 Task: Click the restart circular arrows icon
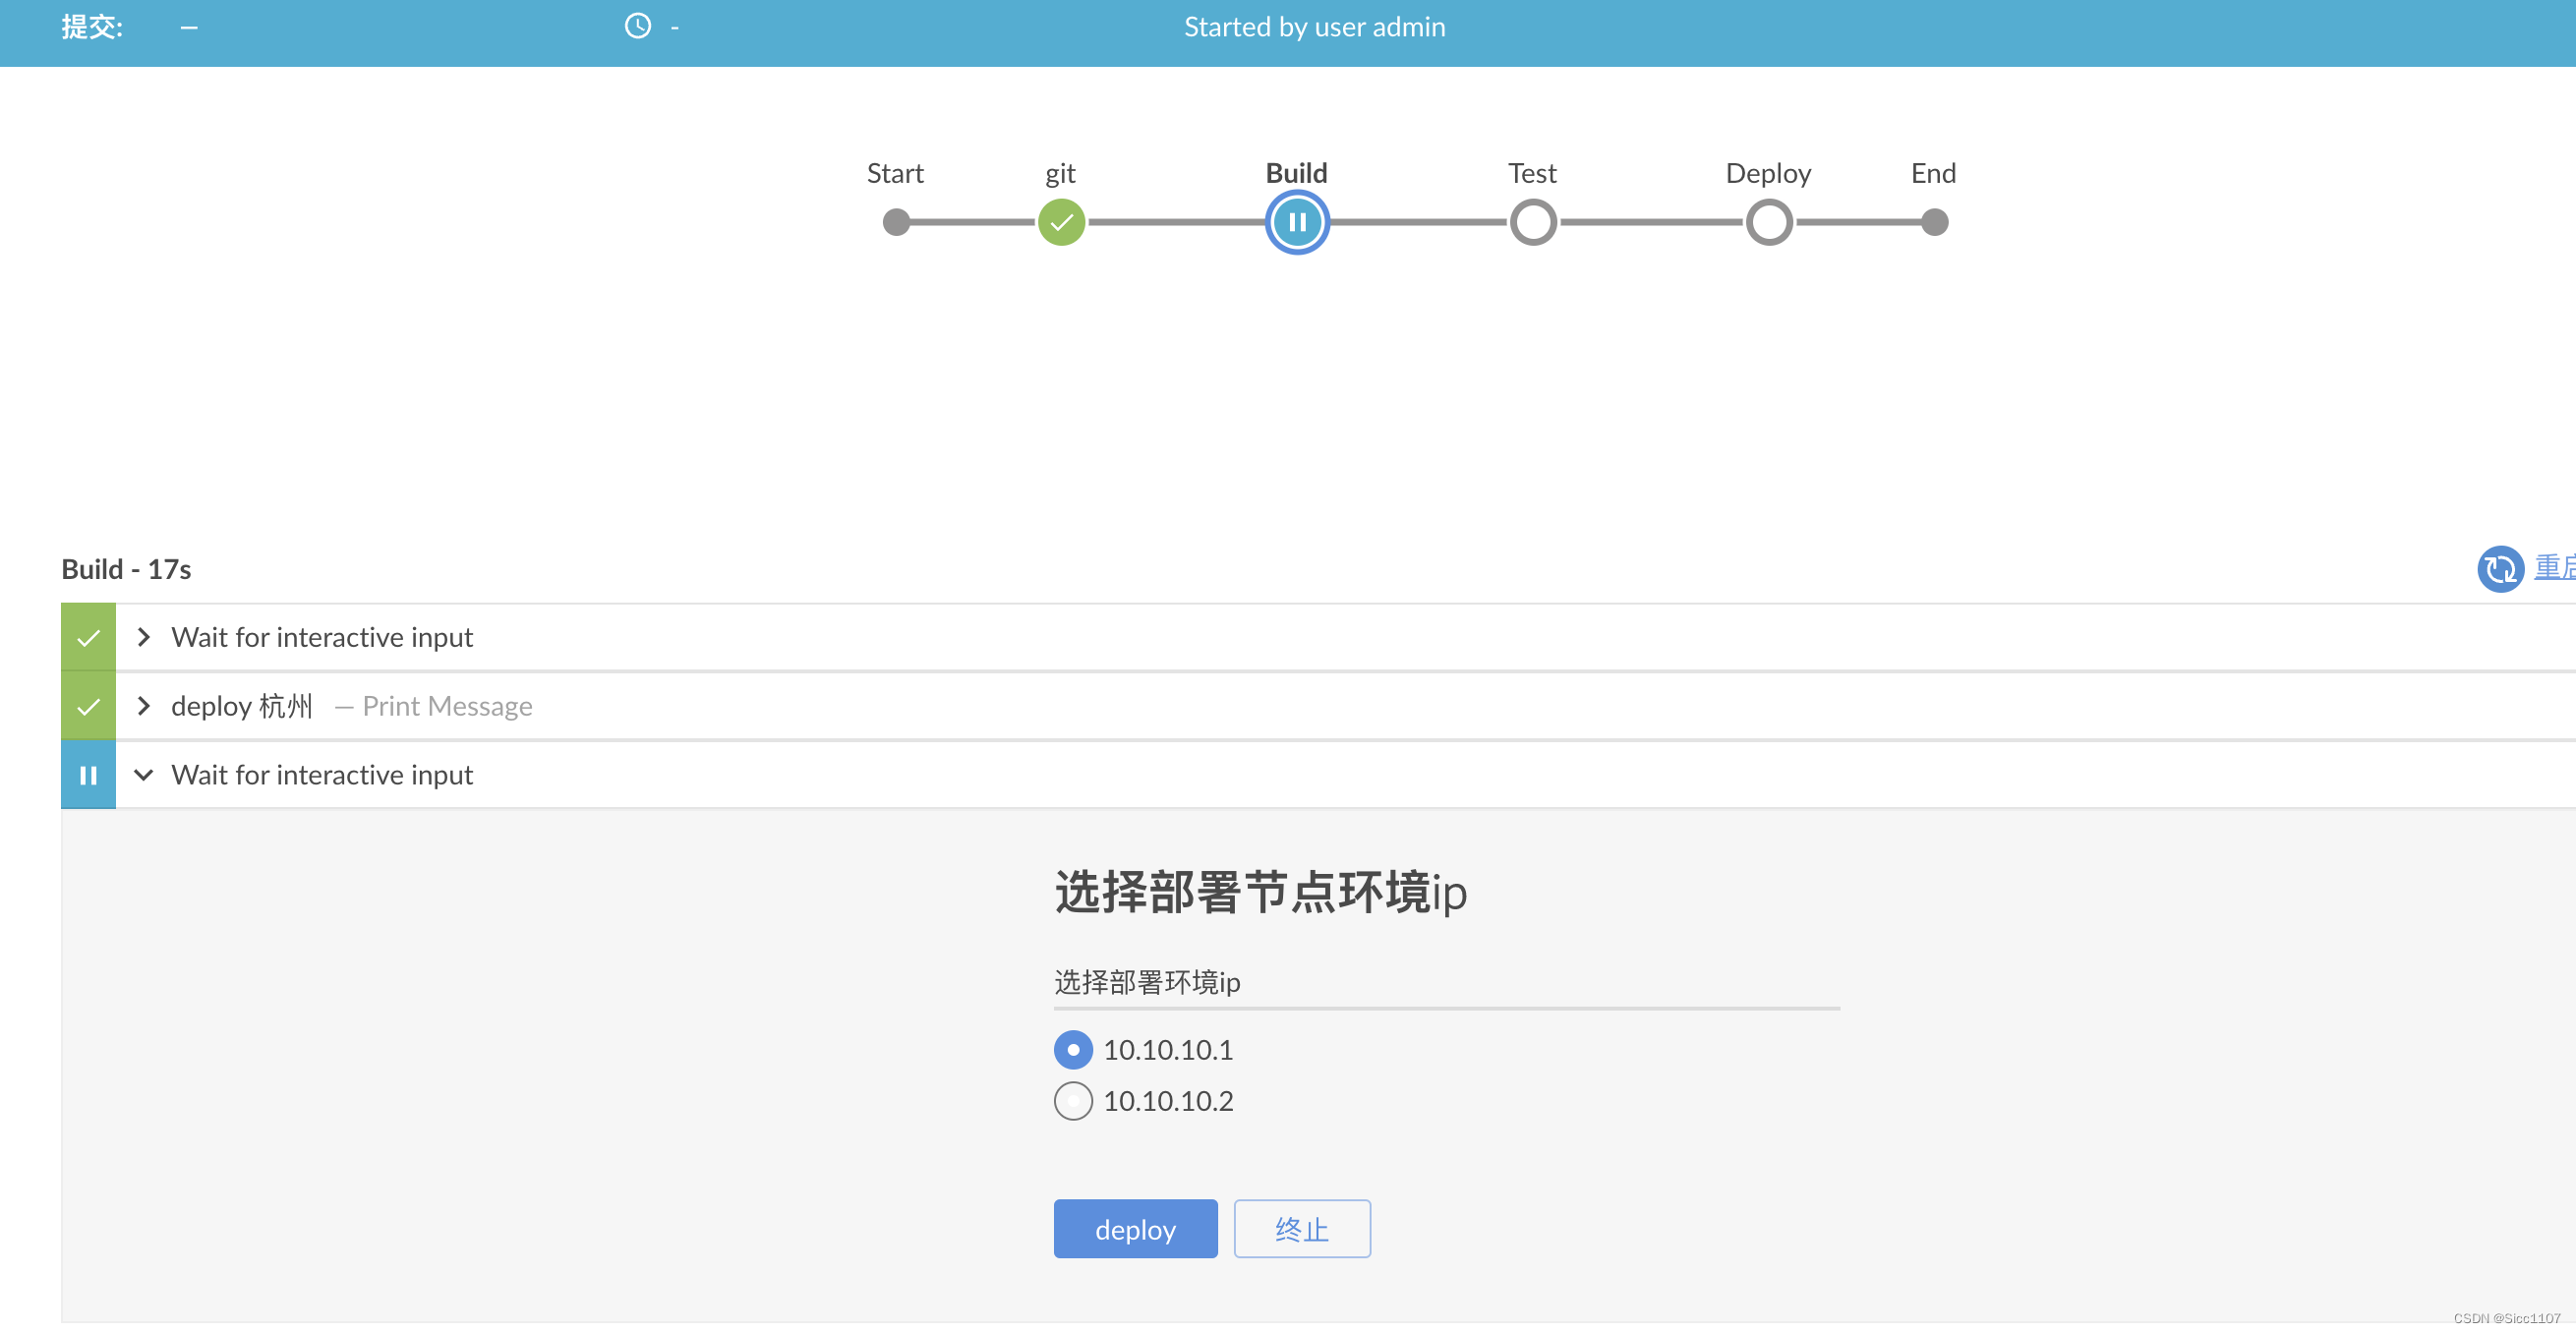coord(2499,569)
